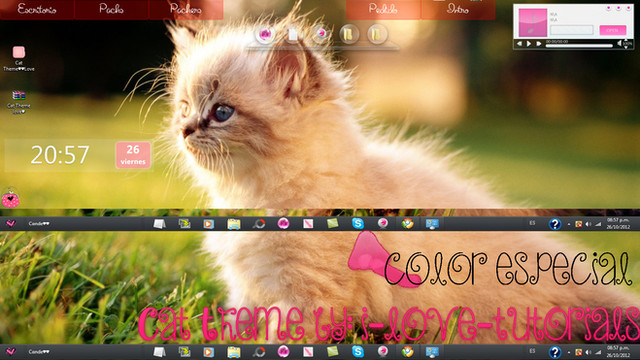640x360 pixels.
Task: Click the music player seek bar
Action: (579, 46)
